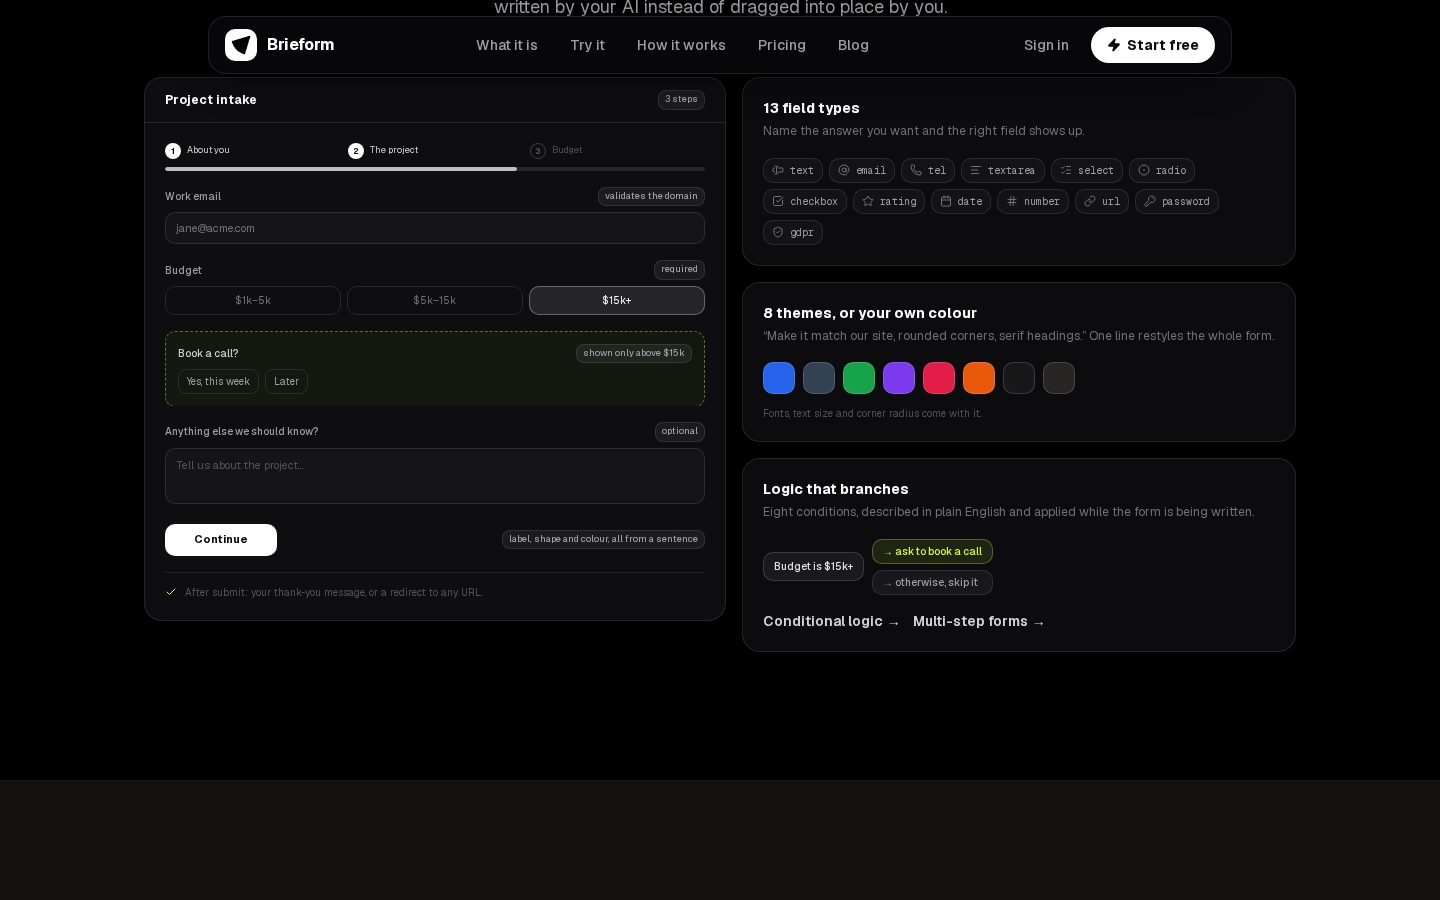This screenshot has width=1440, height=900.
Task: Click the Work email input field
Action: click(x=435, y=228)
